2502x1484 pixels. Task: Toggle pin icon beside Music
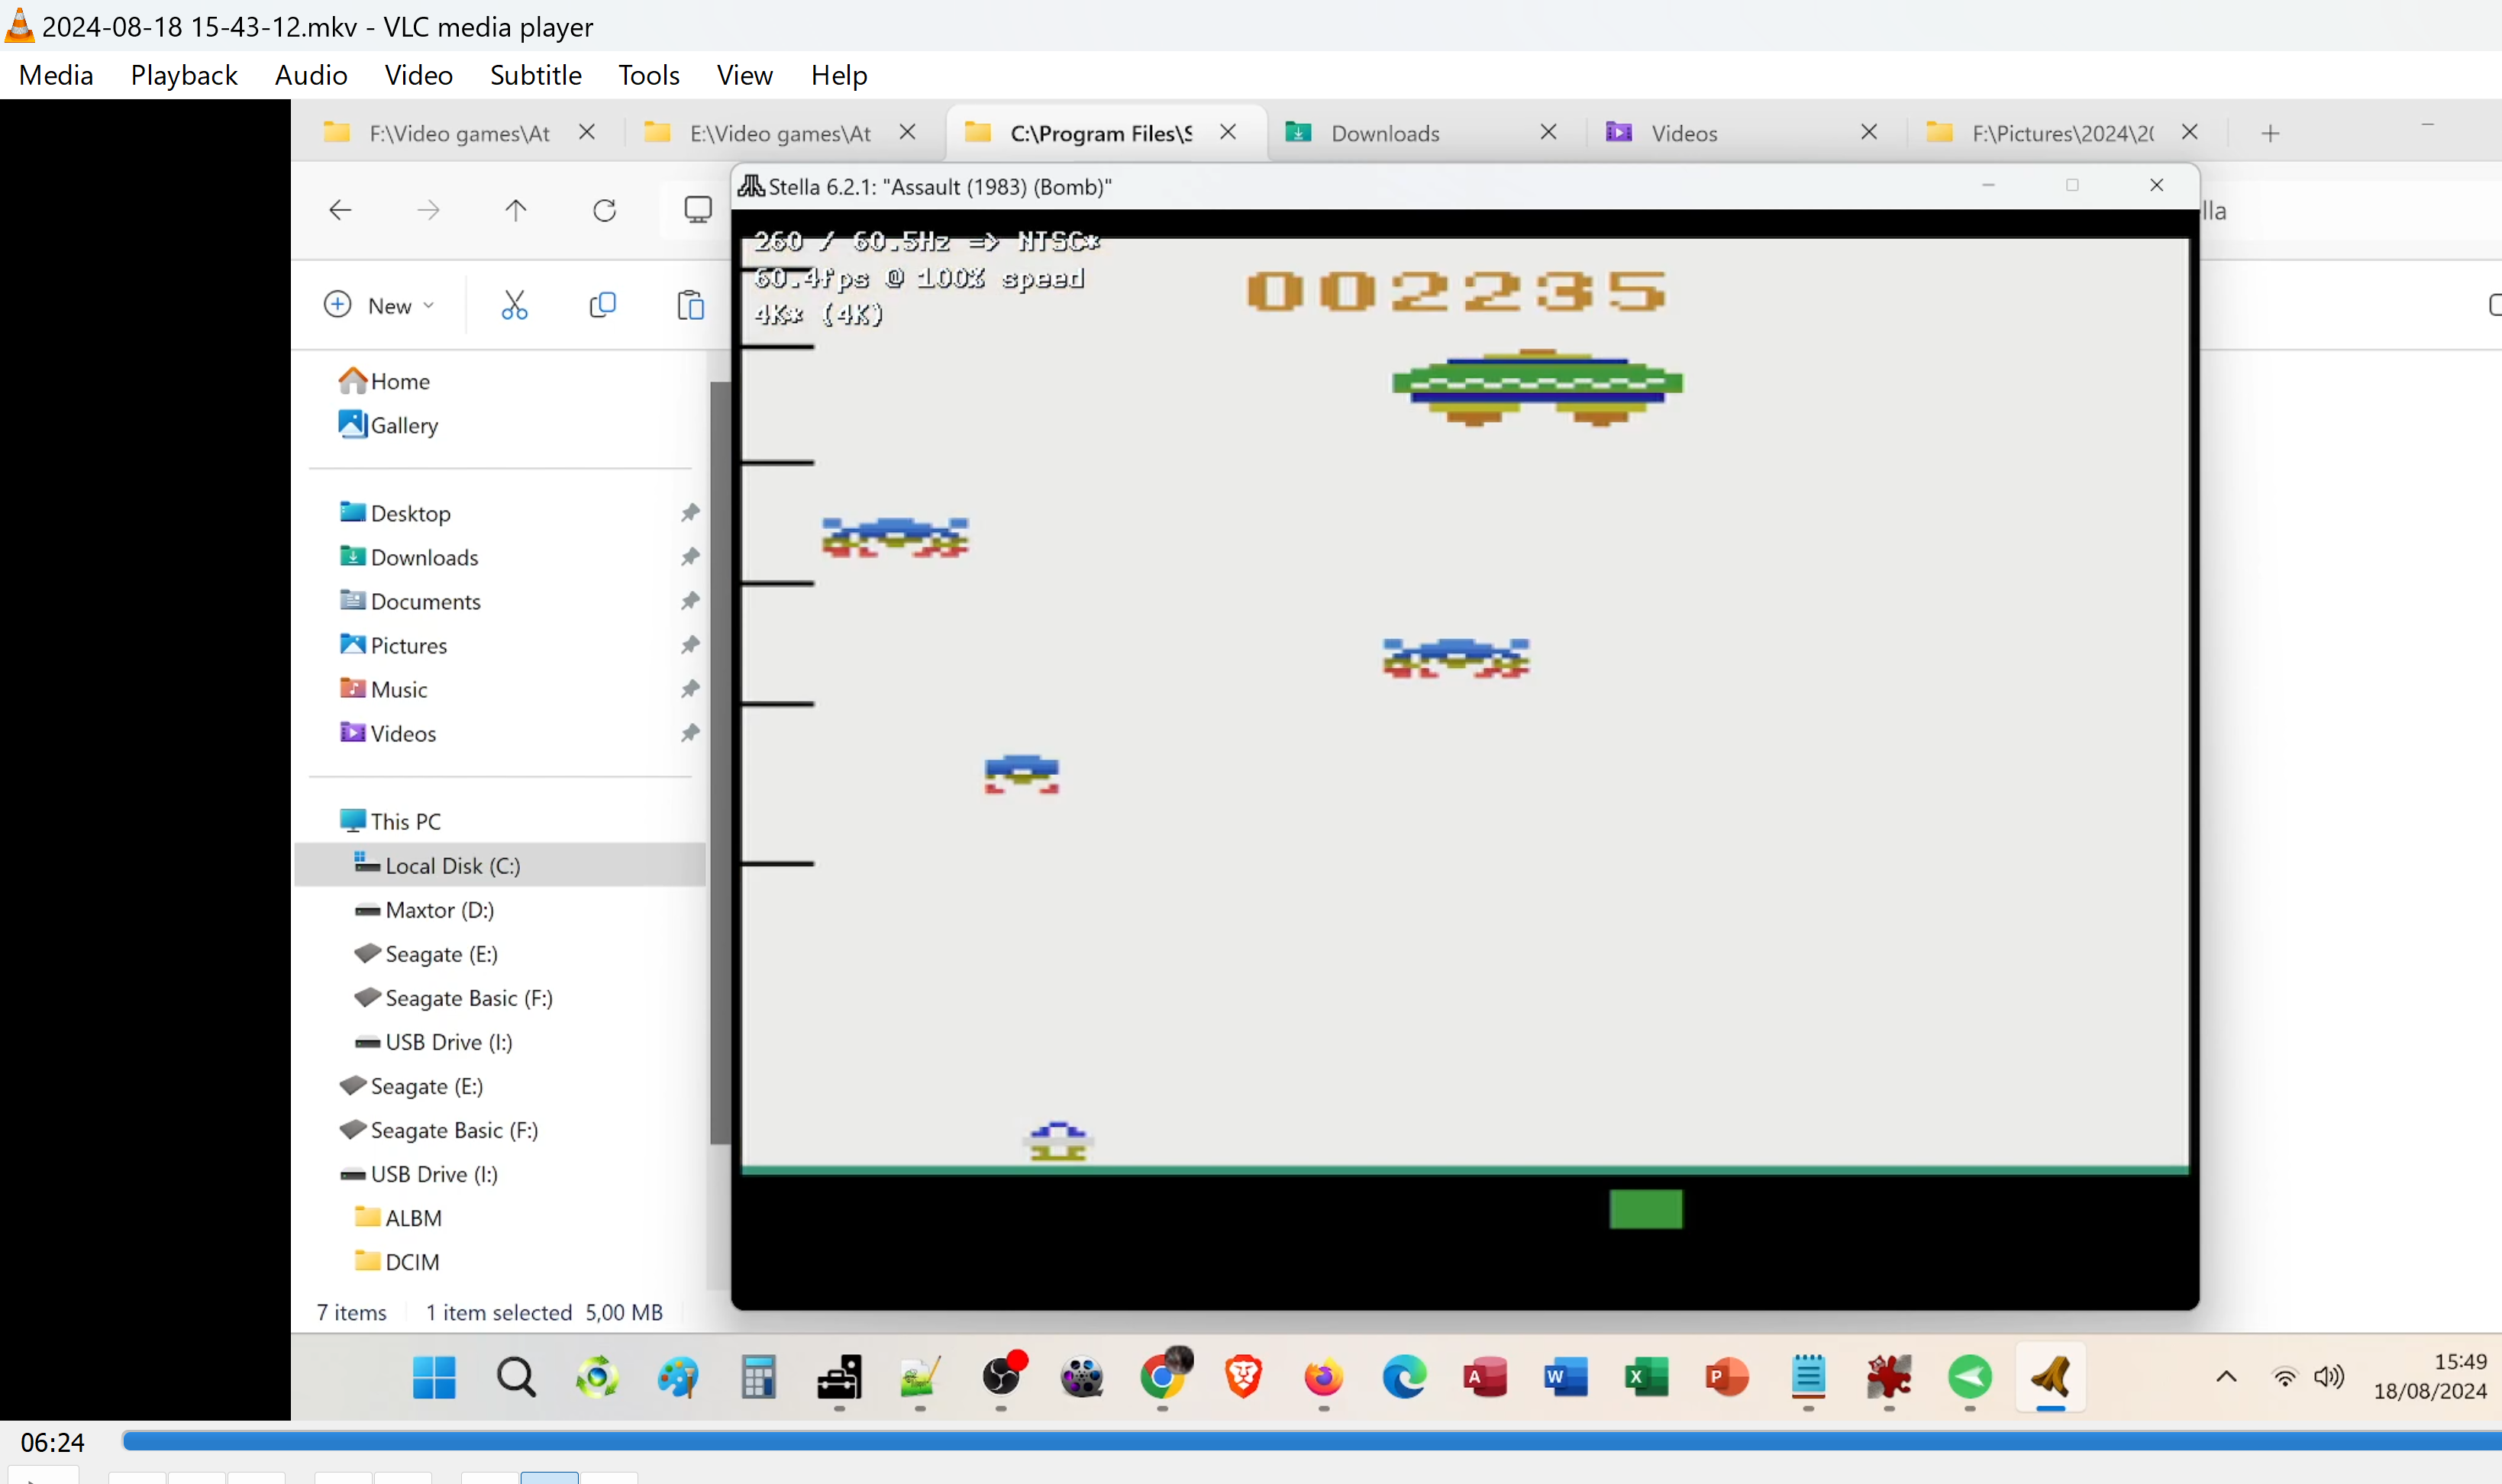pyautogui.click(x=690, y=689)
